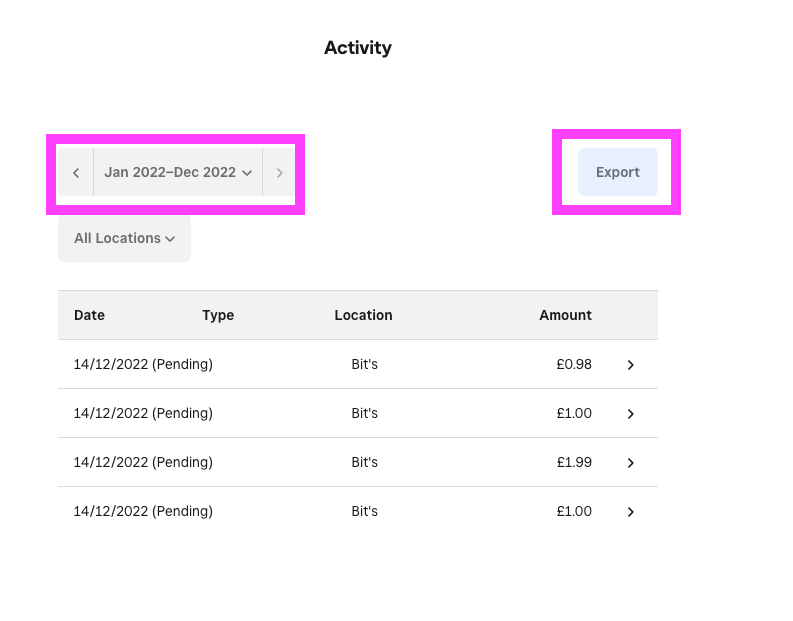Viewport: 793px width, 621px height.
Task: Click the Export button
Action: (617, 172)
